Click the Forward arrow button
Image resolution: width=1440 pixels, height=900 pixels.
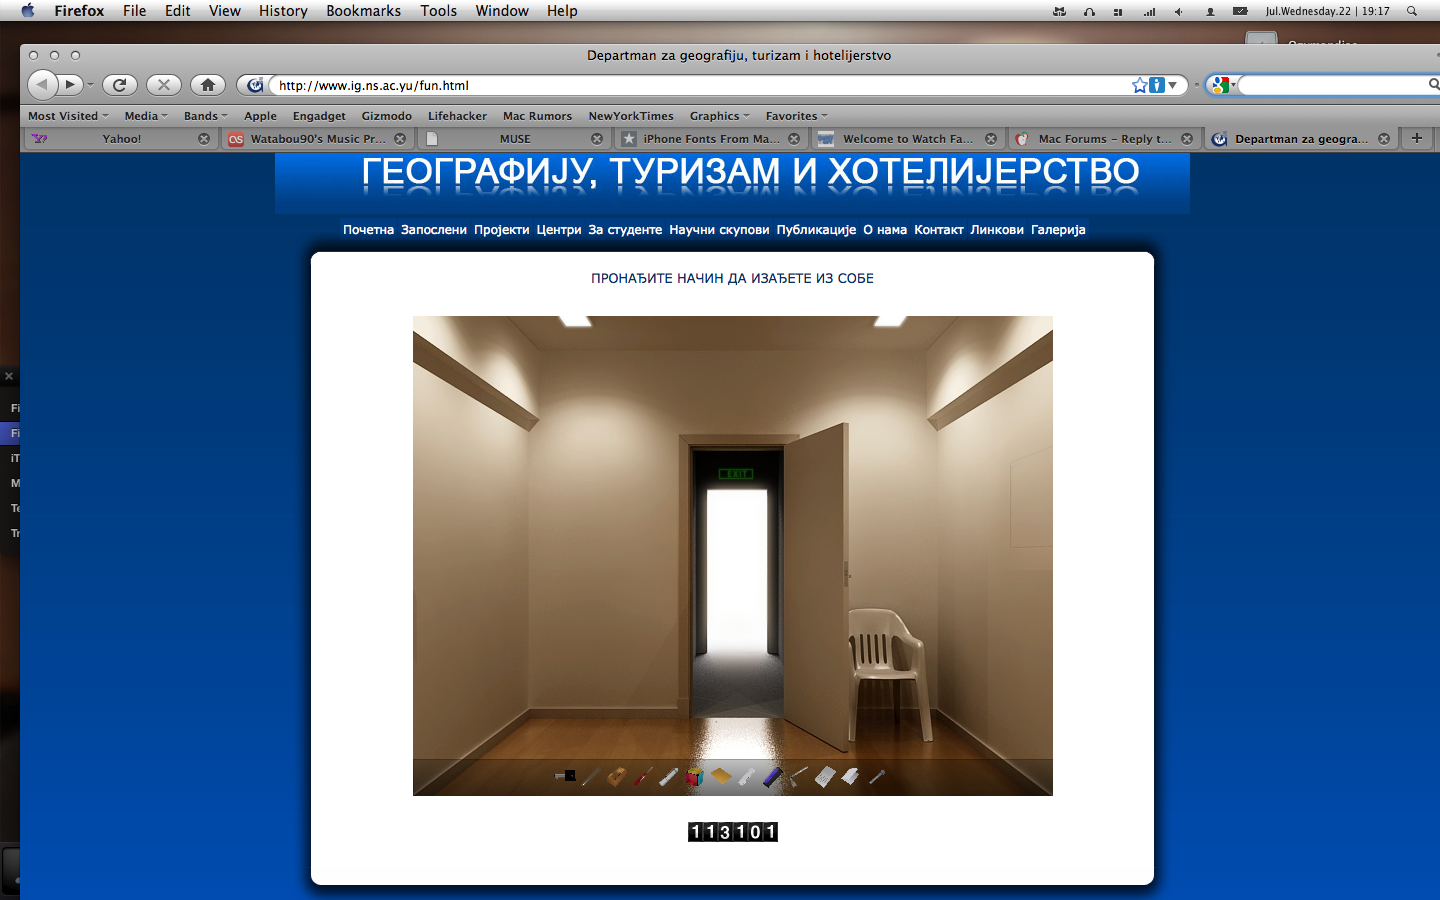point(70,85)
